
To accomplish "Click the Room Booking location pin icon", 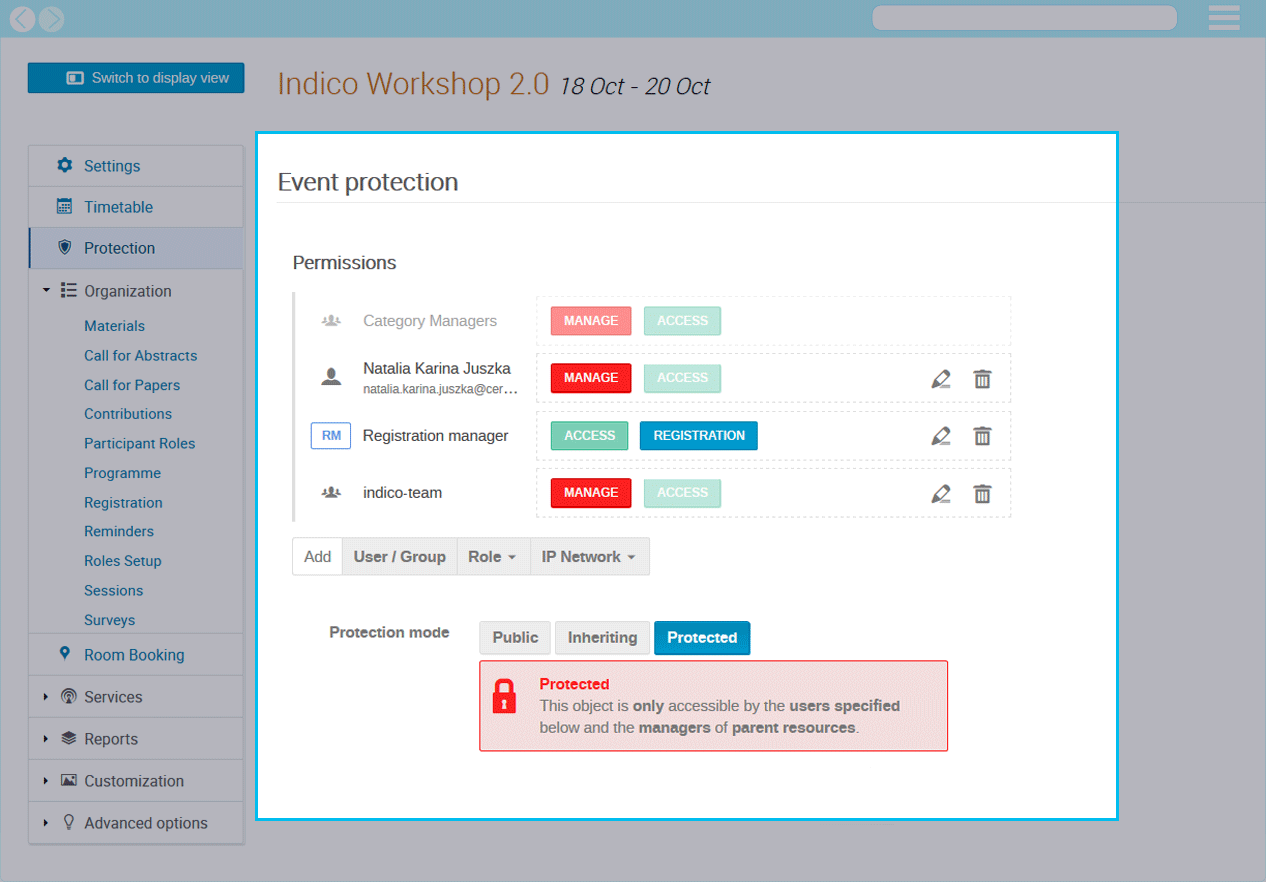I will click(x=65, y=654).
